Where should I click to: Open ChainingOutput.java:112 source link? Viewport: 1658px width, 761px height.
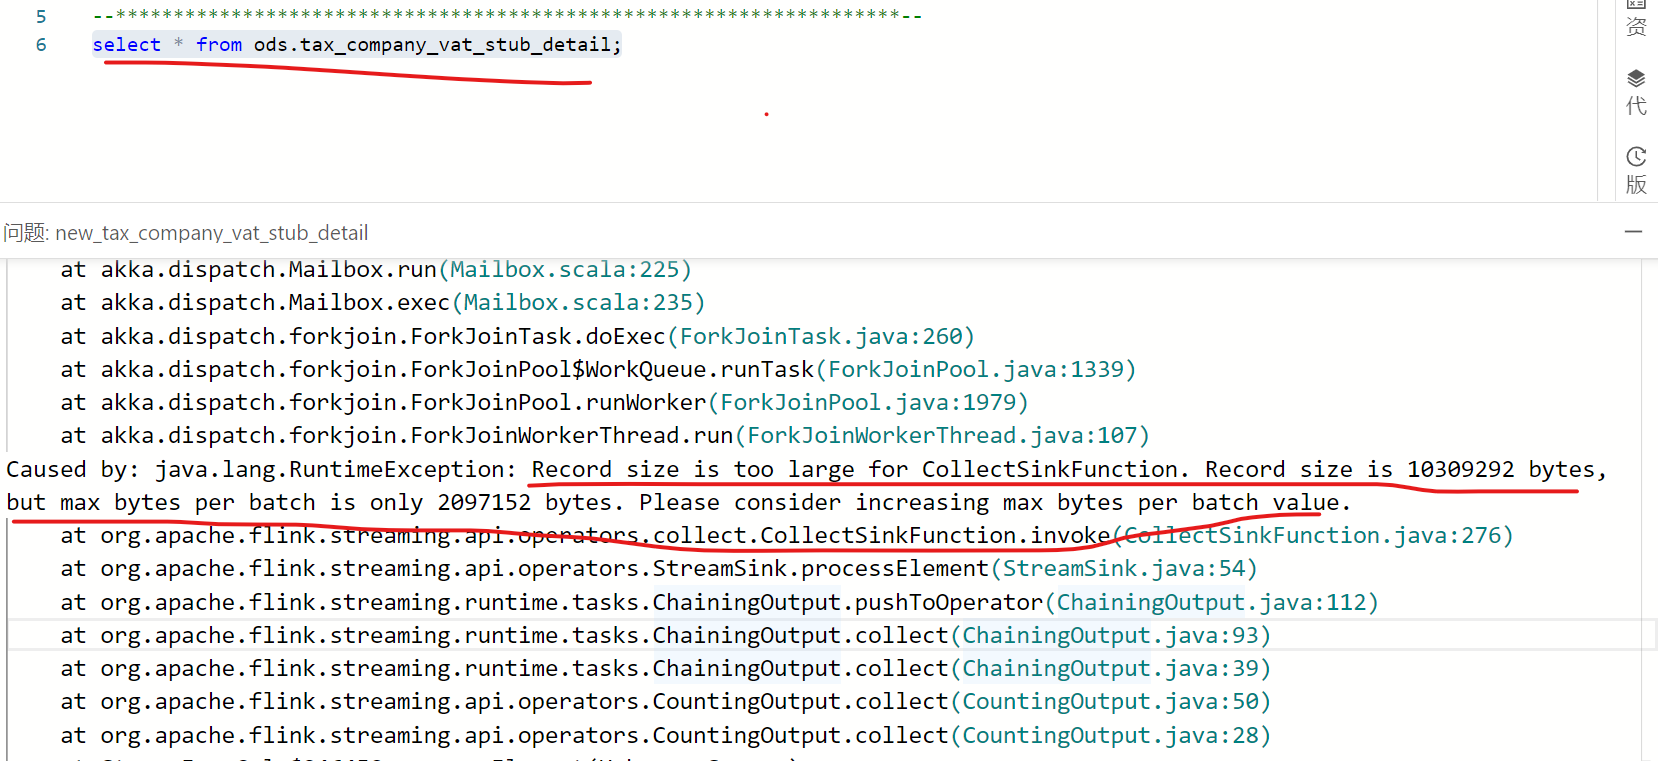click(1212, 603)
